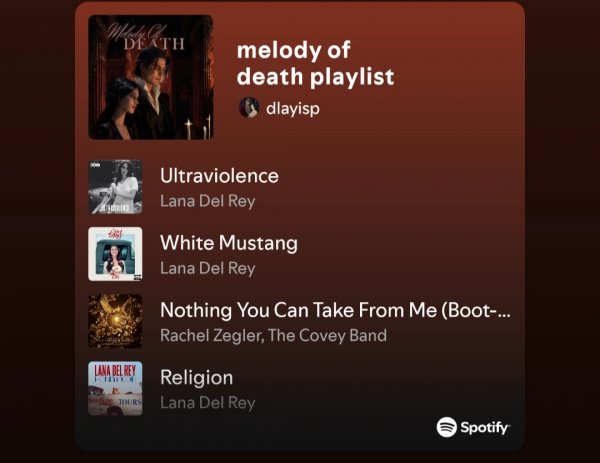The height and width of the screenshot is (463, 600).
Task: Click the Spotify wordmark text
Action: click(x=485, y=427)
